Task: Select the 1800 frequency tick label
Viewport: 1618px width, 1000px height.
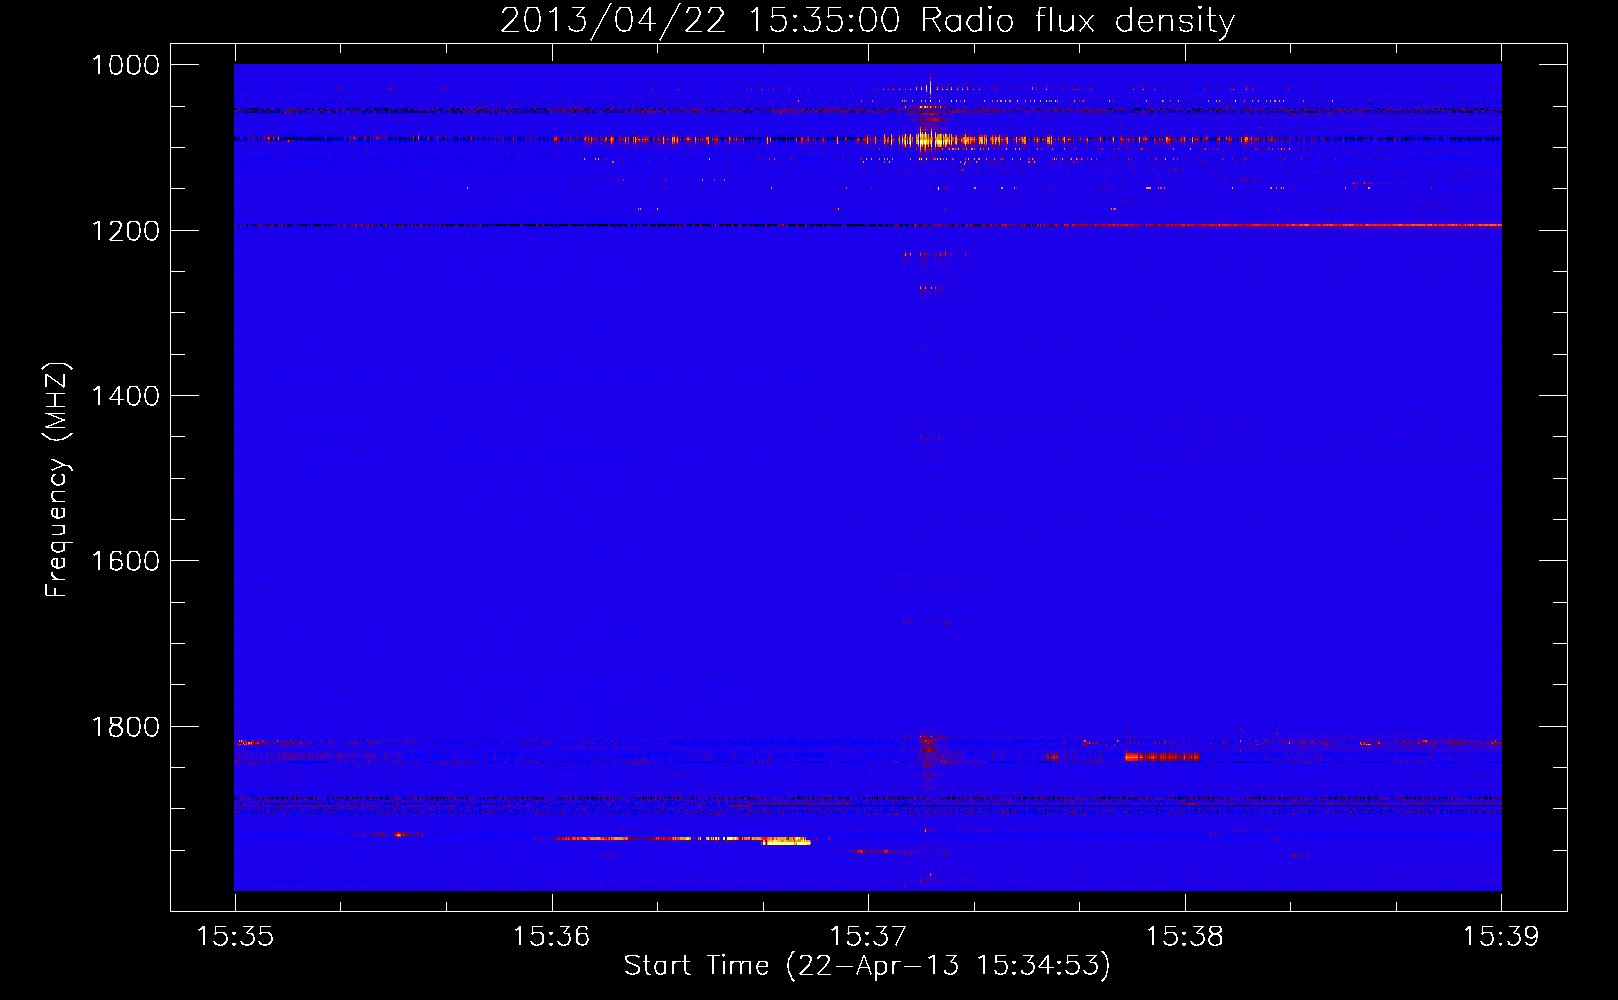Action: click(x=126, y=727)
